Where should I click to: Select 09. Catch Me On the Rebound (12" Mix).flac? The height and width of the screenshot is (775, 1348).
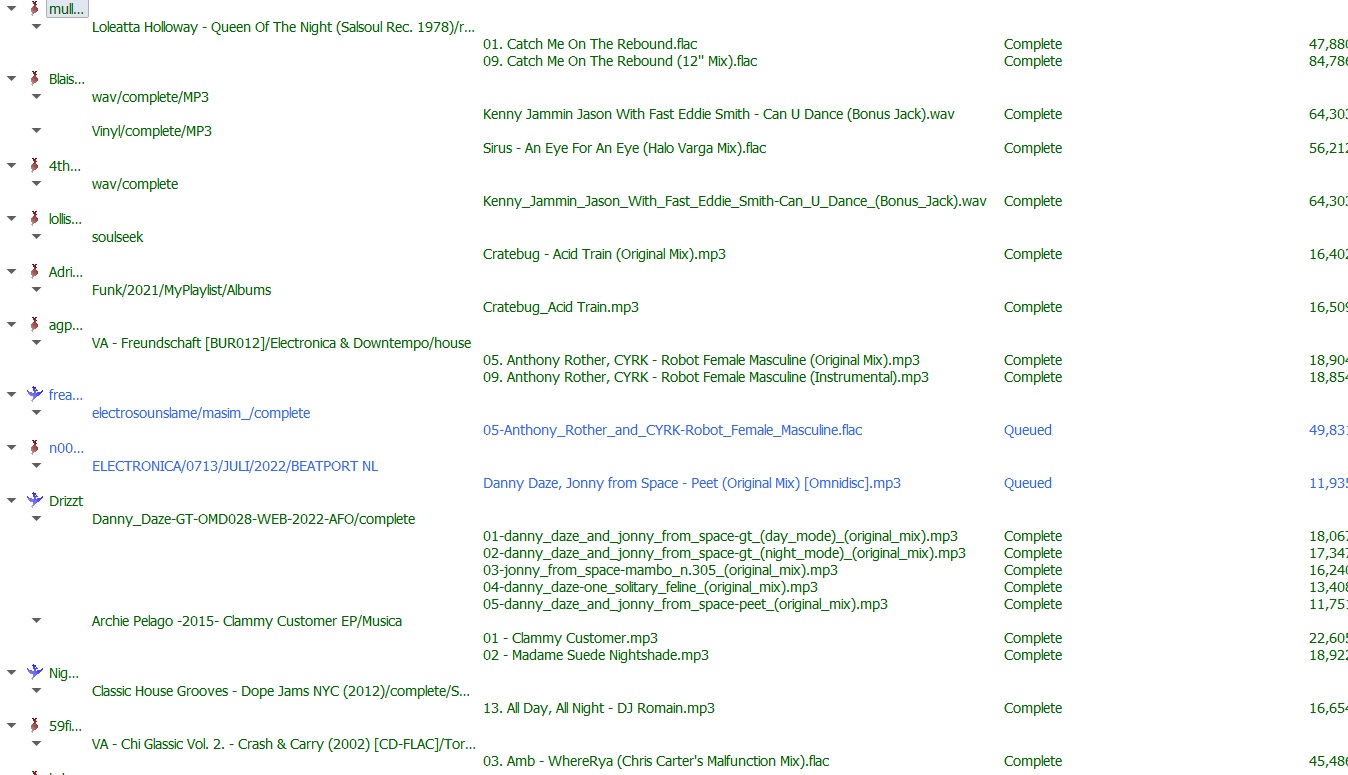(620, 61)
